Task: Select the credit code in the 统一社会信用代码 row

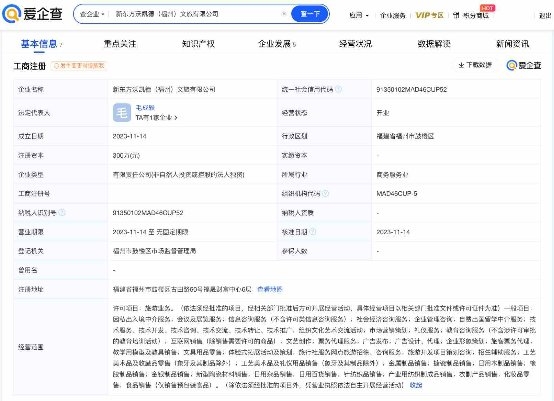Action: coord(412,89)
